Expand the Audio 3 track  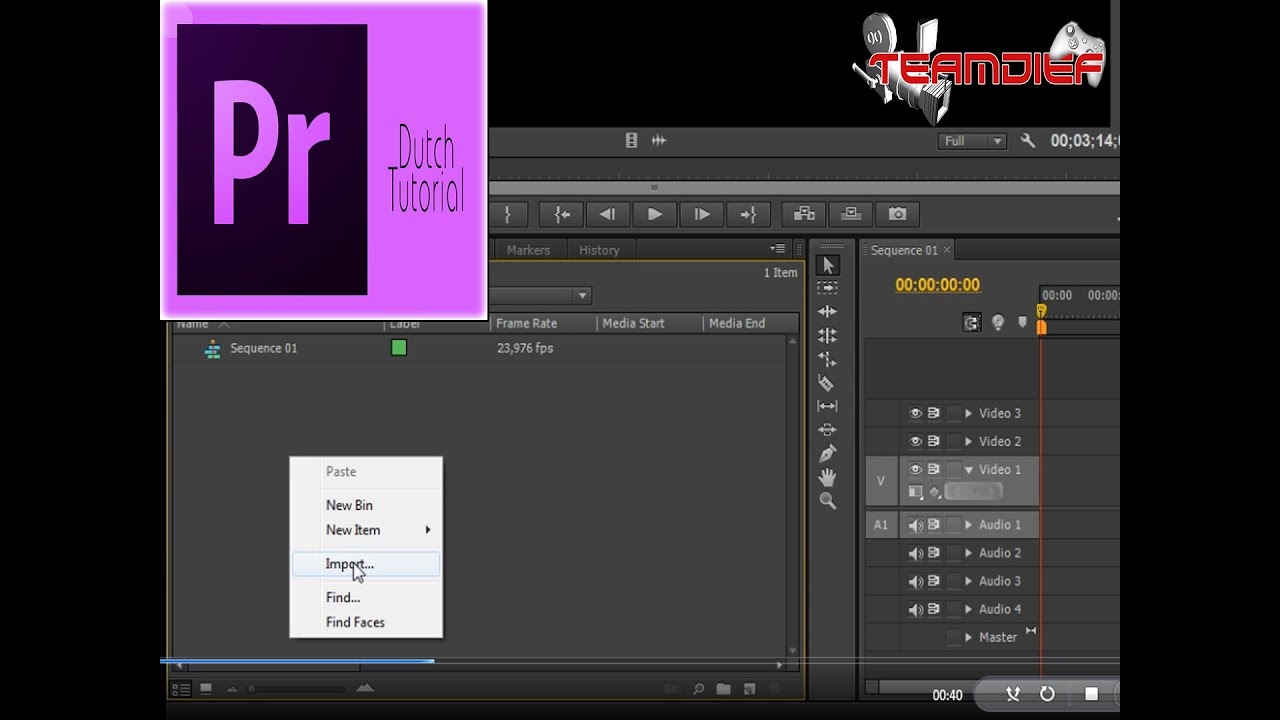point(968,581)
